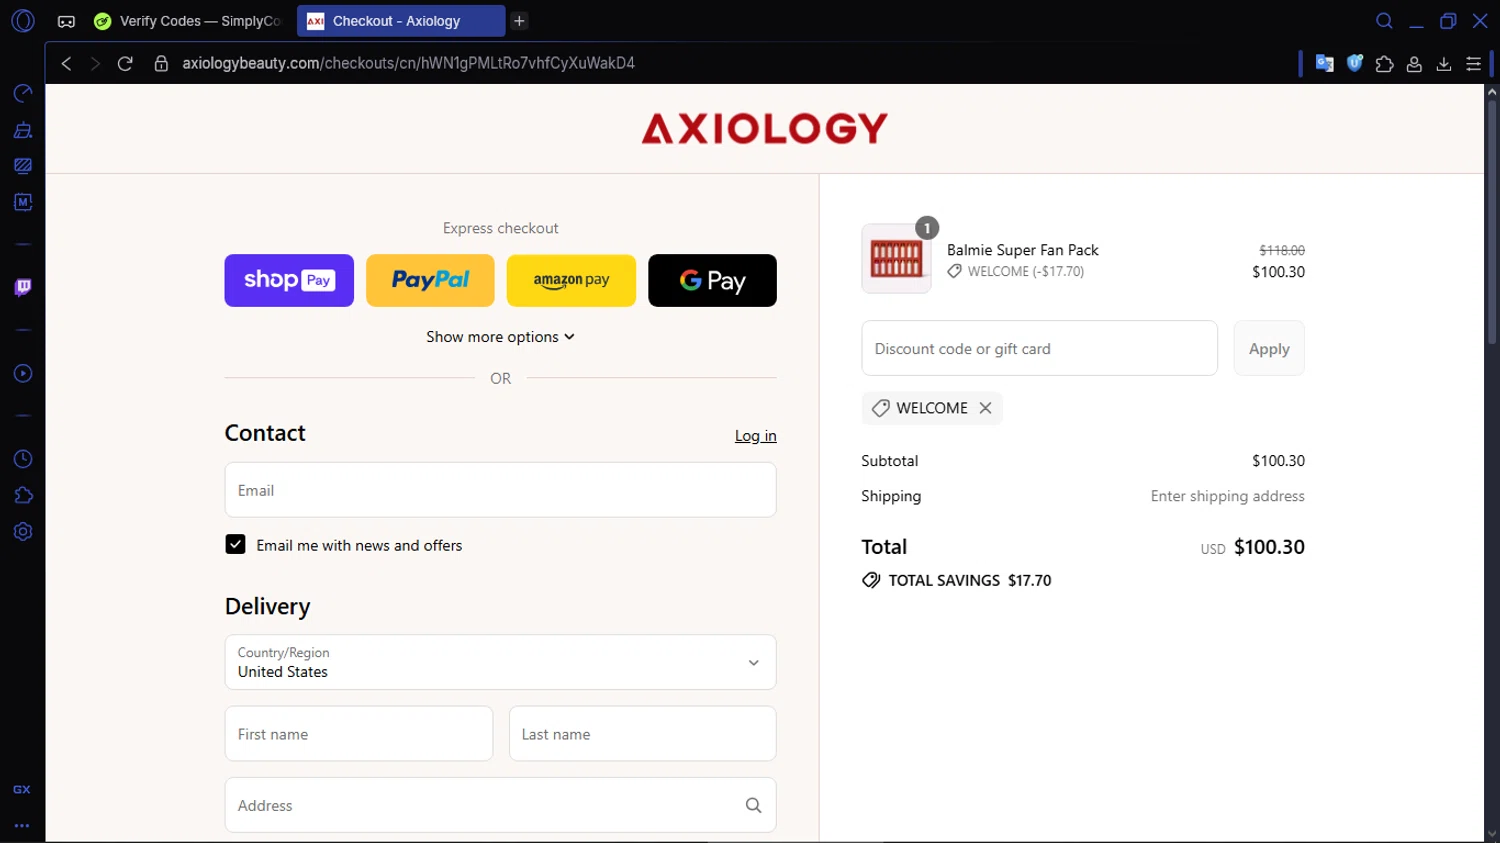Open Settings gear in sidebar

click(x=22, y=532)
